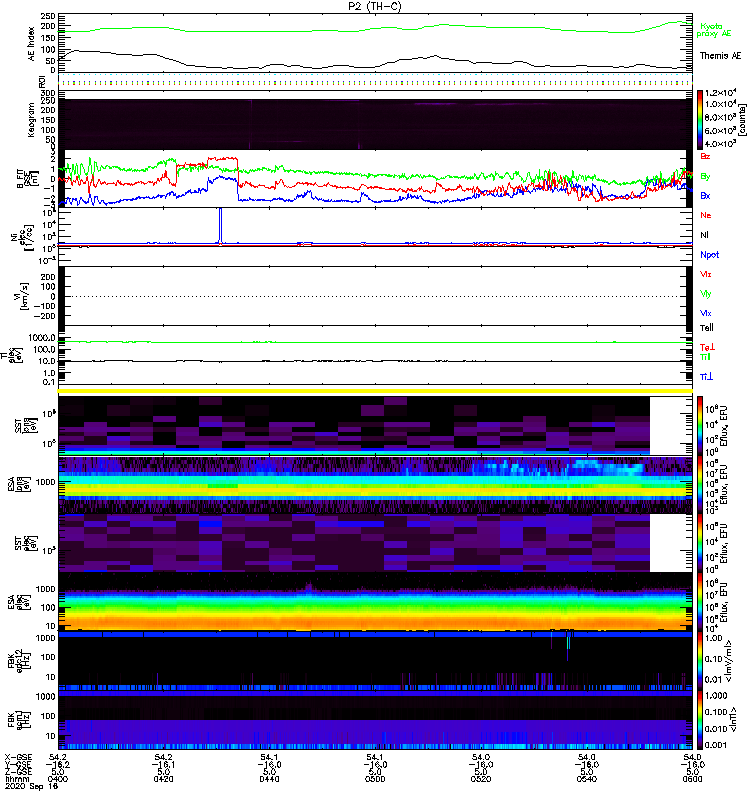750x800 pixels.
Task: Click the "0600" time tick label
Action: pos(692,779)
